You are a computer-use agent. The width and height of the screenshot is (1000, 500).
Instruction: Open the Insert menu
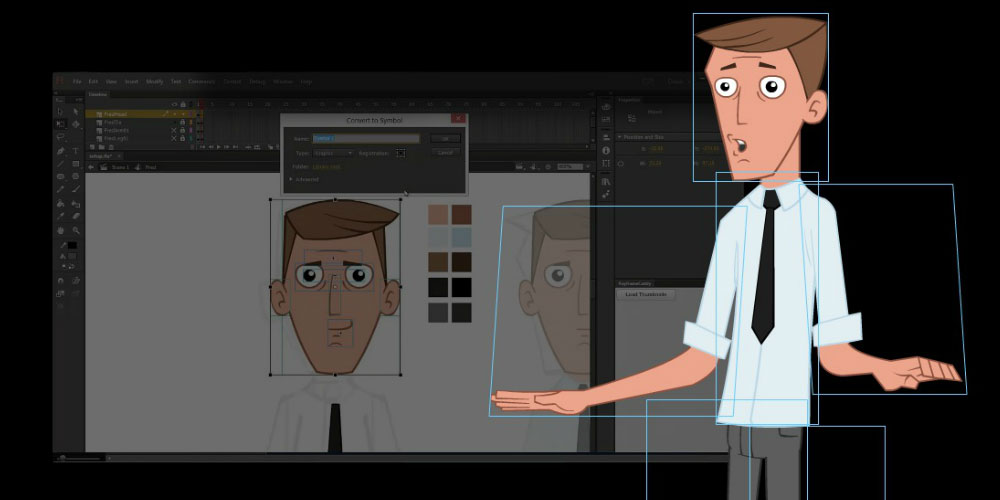click(132, 82)
